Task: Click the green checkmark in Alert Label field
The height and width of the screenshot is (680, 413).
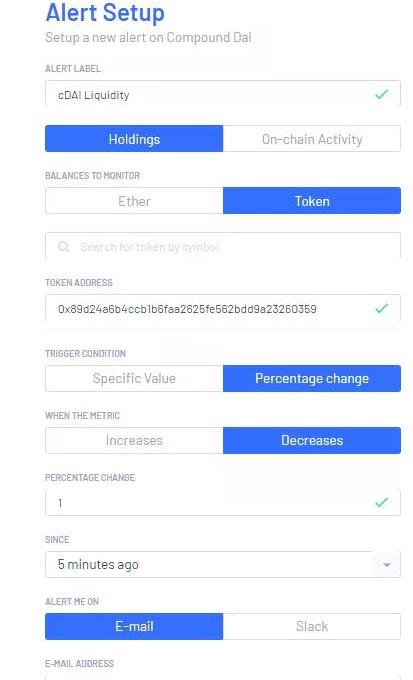Action: [x=381, y=94]
